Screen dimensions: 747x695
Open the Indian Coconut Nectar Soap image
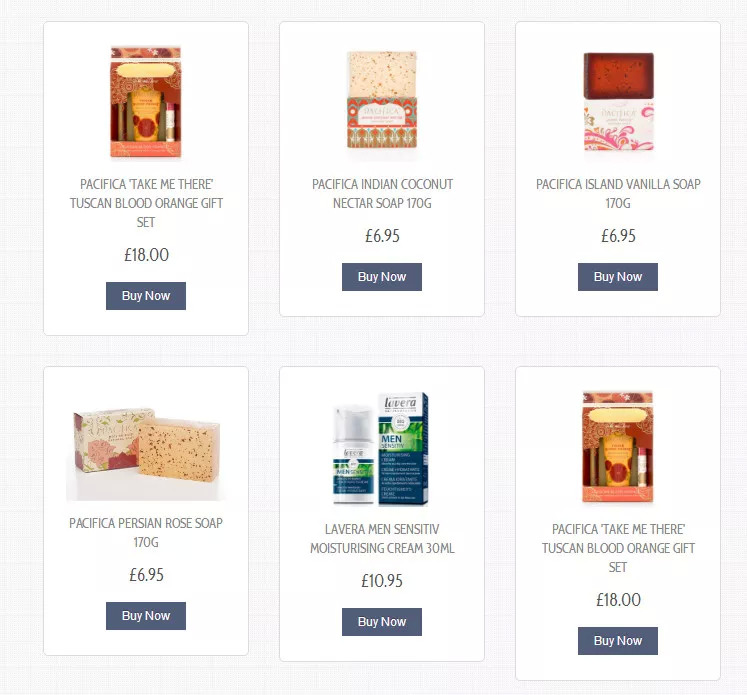click(x=382, y=101)
